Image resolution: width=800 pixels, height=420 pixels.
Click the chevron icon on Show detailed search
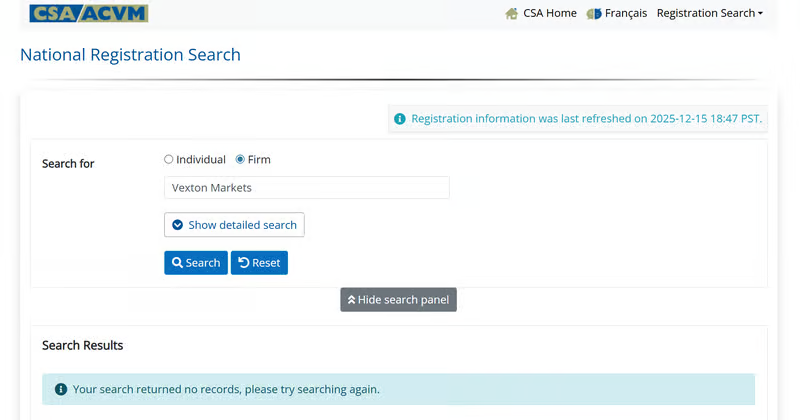point(177,225)
